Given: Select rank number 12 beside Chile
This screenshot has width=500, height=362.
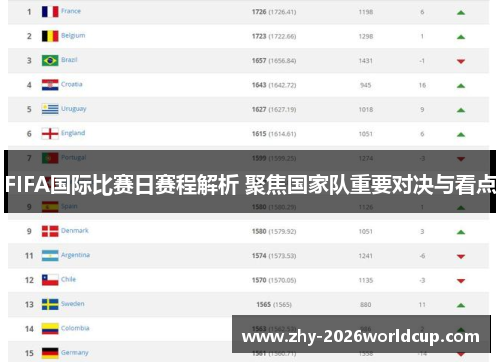Looking at the screenshot, I should (29, 280).
